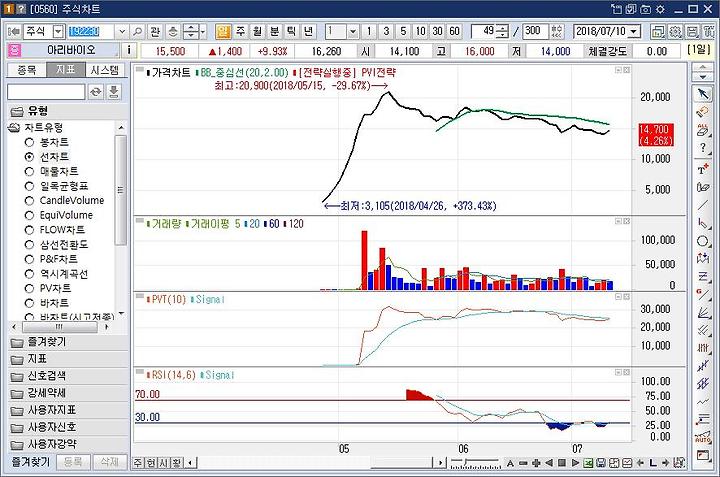Click the Excel export icon in bottom toolbar
This screenshot has height=477, width=720.
(587, 463)
